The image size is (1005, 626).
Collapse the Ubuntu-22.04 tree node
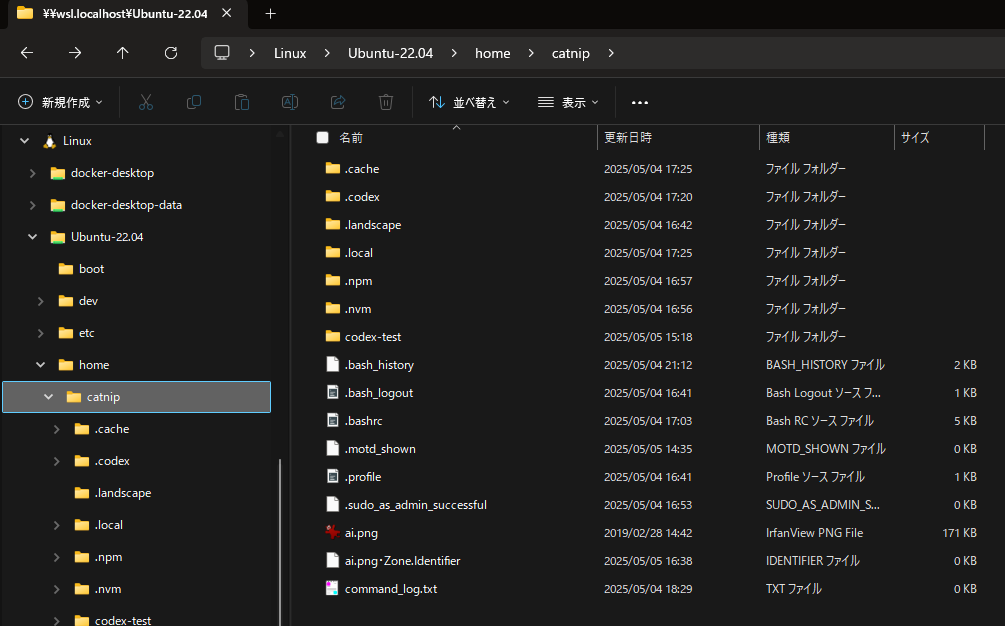pyautogui.click(x=32, y=237)
